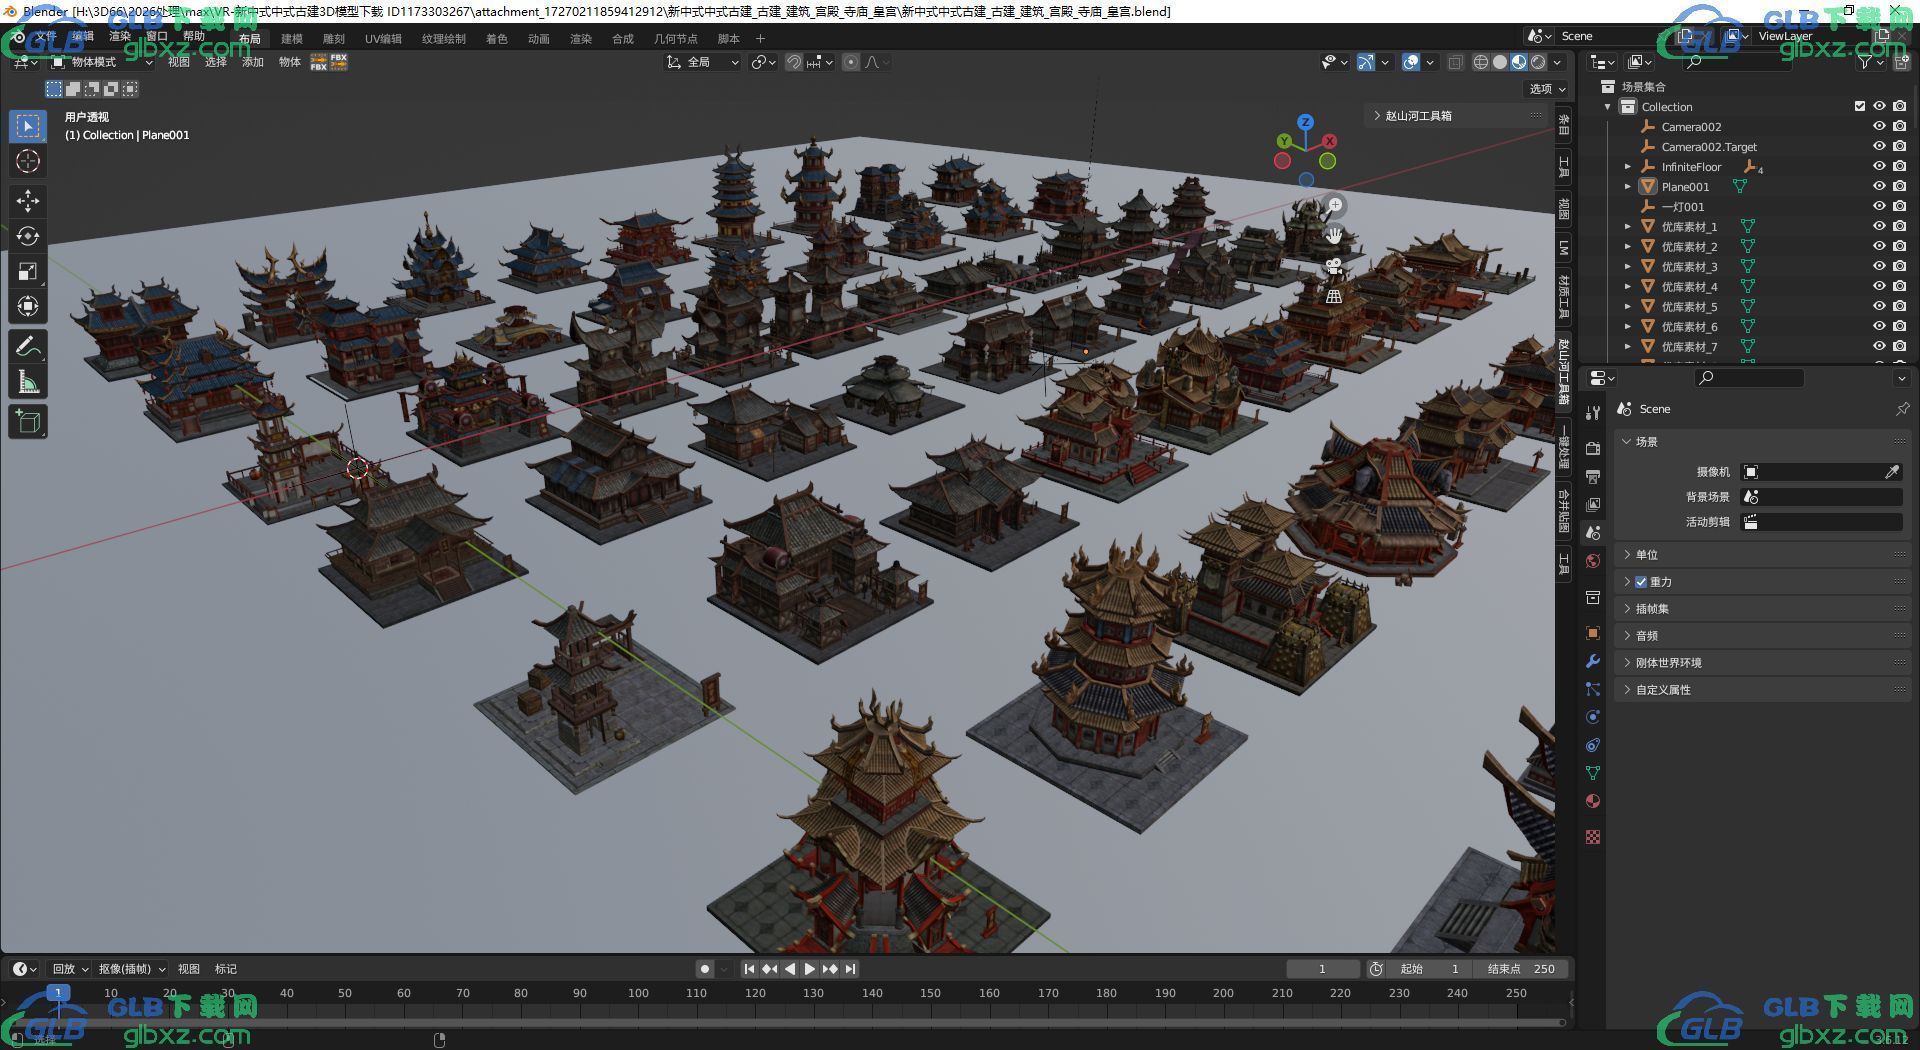Expand the 刚体世界环境 panel
Screen dimensions: 1920x1050
(x=1763, y=663)
